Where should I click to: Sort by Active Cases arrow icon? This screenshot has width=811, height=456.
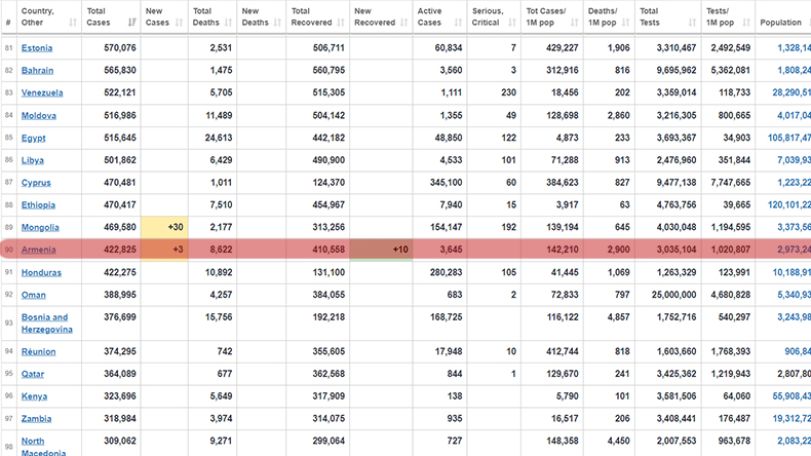(458, 22)
